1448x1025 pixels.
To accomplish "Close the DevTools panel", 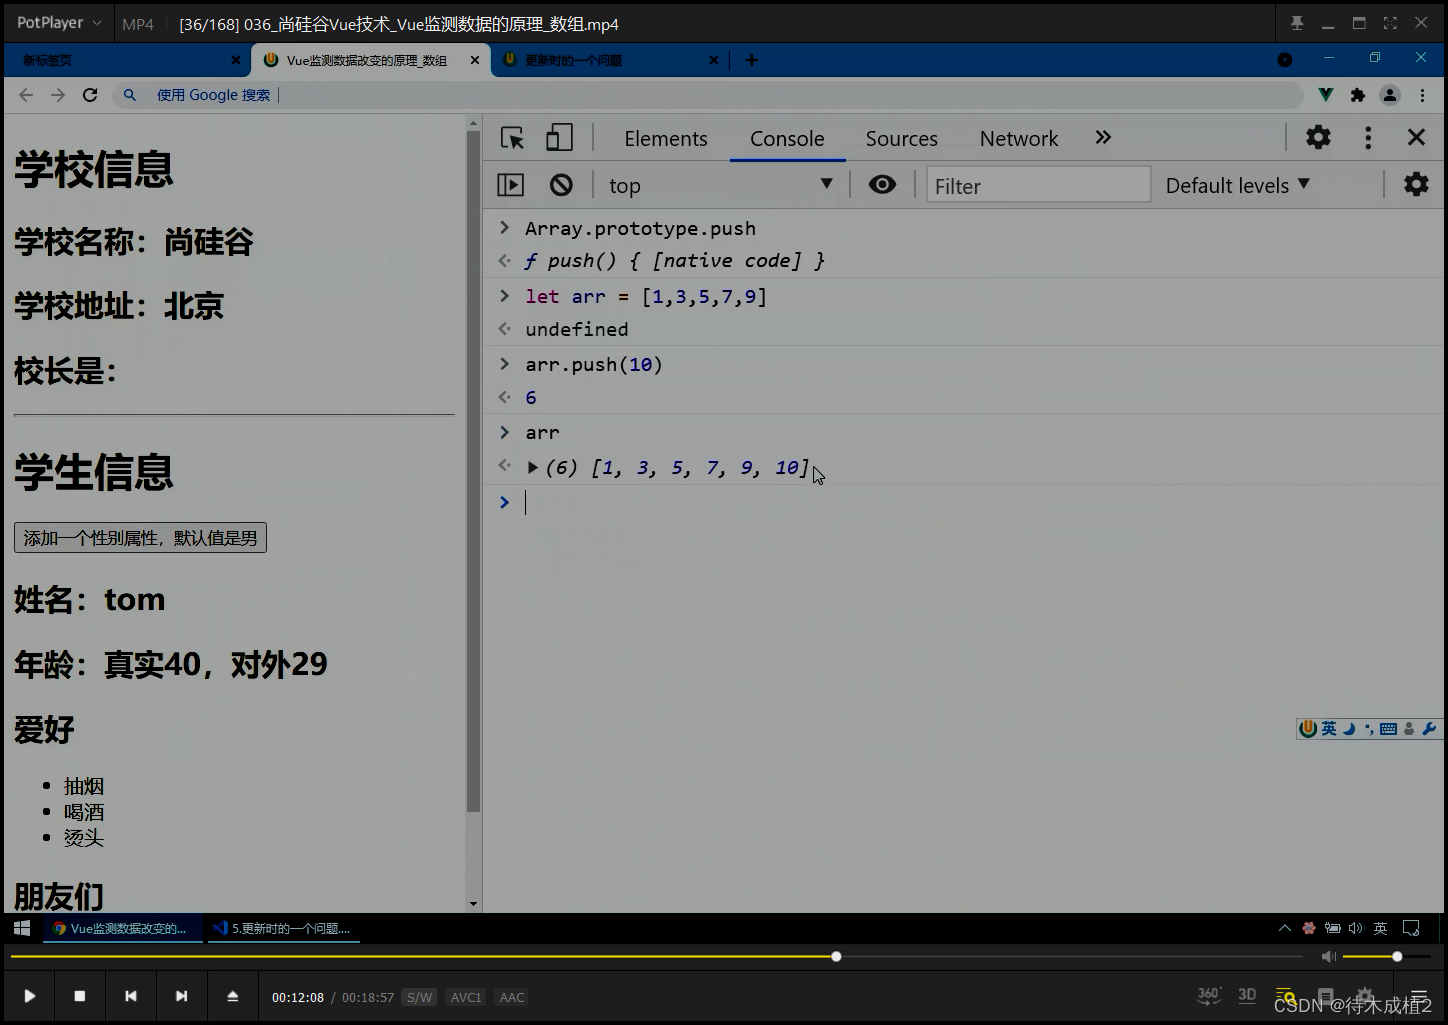I will [x=1416, y=137].
